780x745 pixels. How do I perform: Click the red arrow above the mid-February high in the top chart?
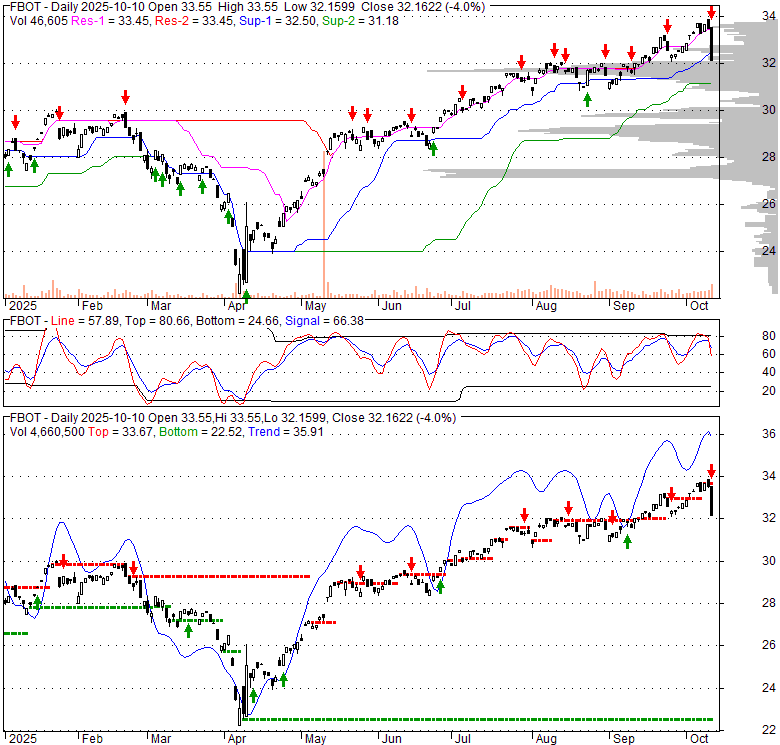point(126,97)
